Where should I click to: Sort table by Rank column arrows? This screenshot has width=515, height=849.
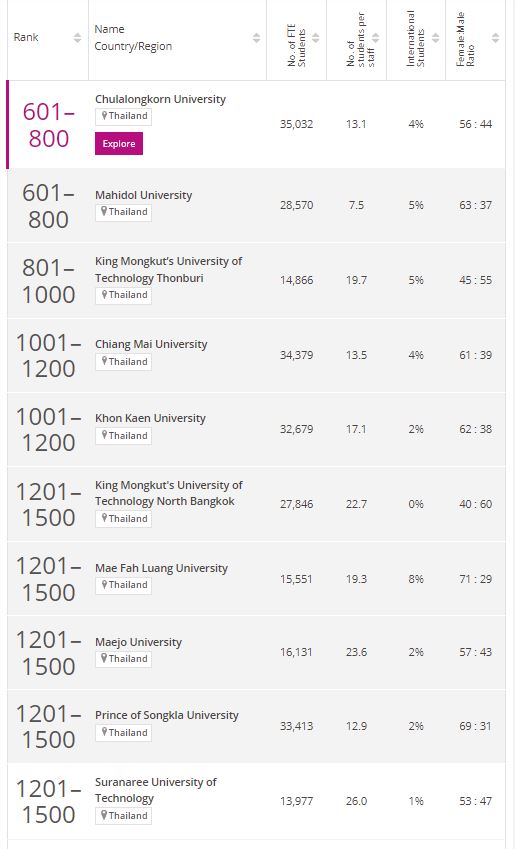tap(77, 37)
